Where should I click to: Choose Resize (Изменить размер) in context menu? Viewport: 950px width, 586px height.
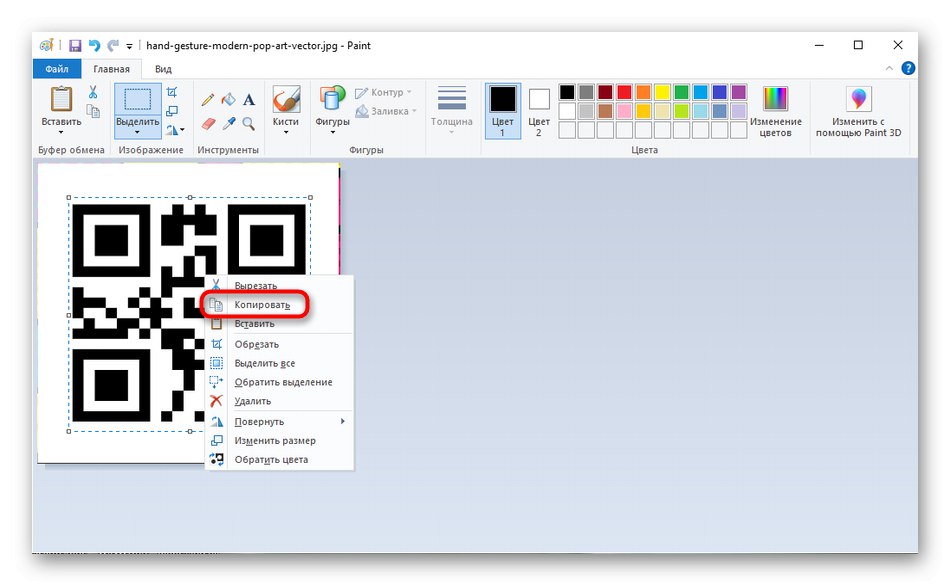pyautogui.click(x=279, y=441)
